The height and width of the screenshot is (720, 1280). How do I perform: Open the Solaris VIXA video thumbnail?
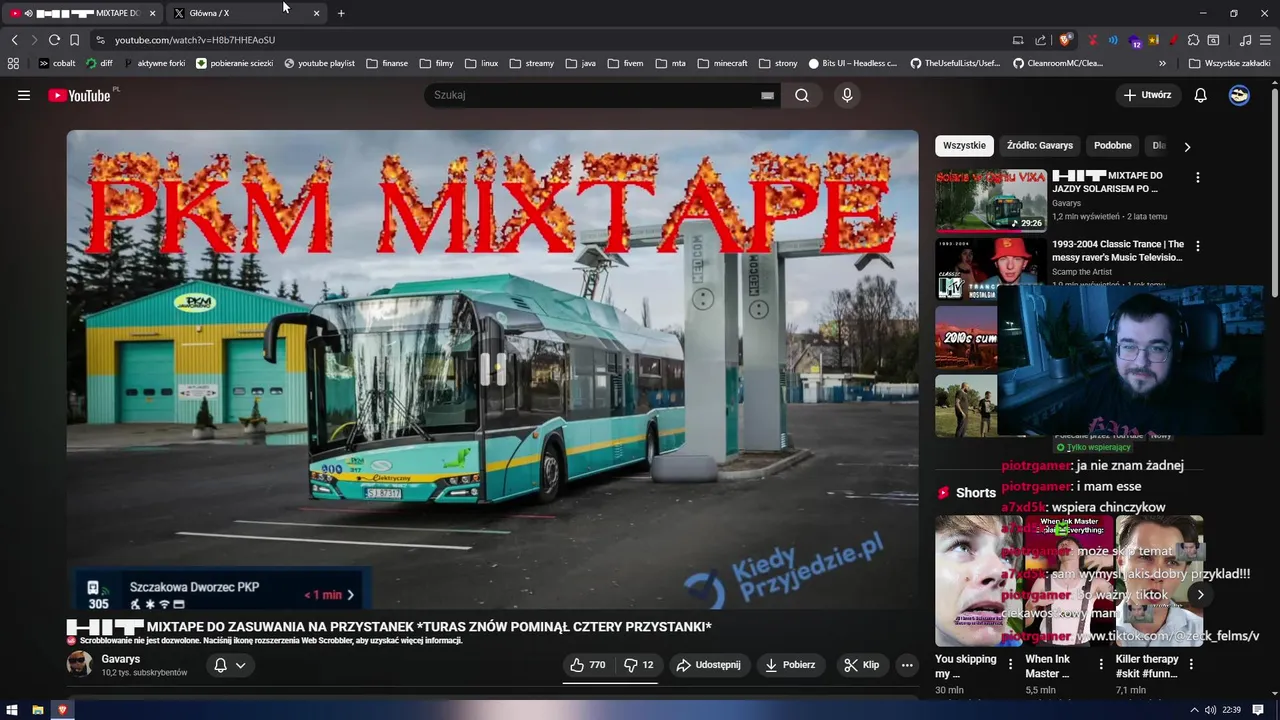click(991, 201)
